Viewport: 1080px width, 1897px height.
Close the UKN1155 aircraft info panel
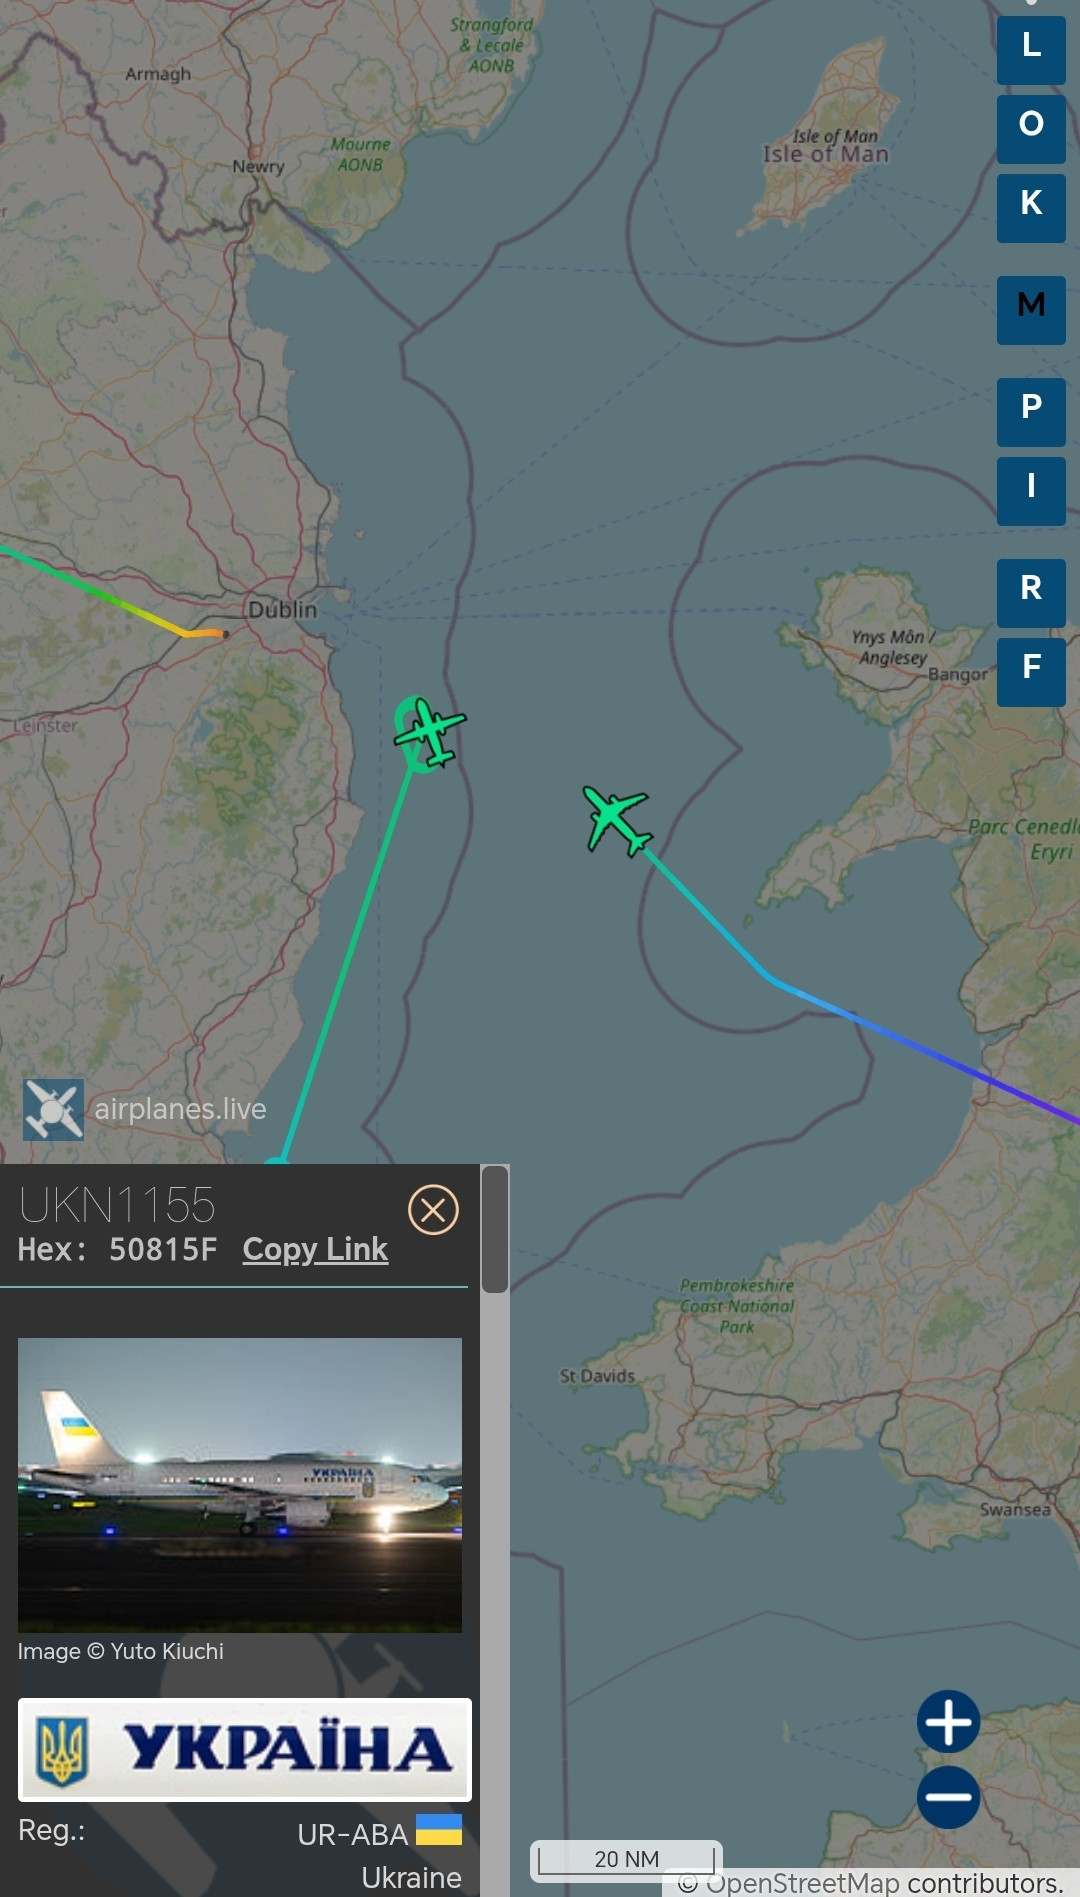tap(433, 1210)
